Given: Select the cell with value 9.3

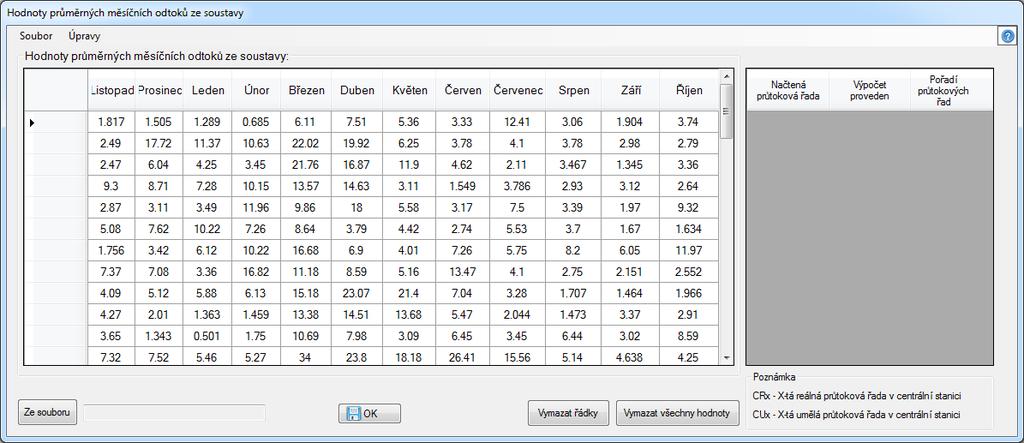Looking at the screenshot, I should click(x=112, y=186).
